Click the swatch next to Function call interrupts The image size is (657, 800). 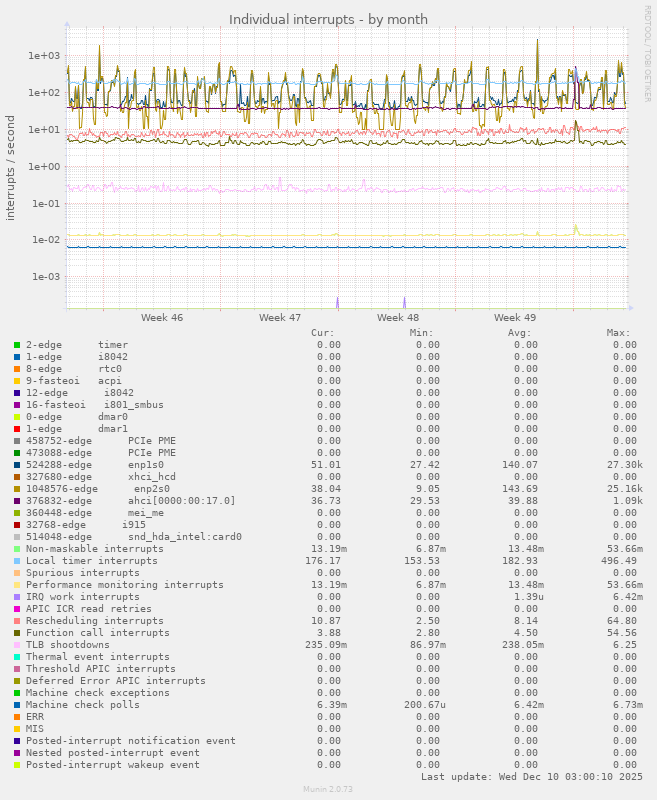coord(17,633)
